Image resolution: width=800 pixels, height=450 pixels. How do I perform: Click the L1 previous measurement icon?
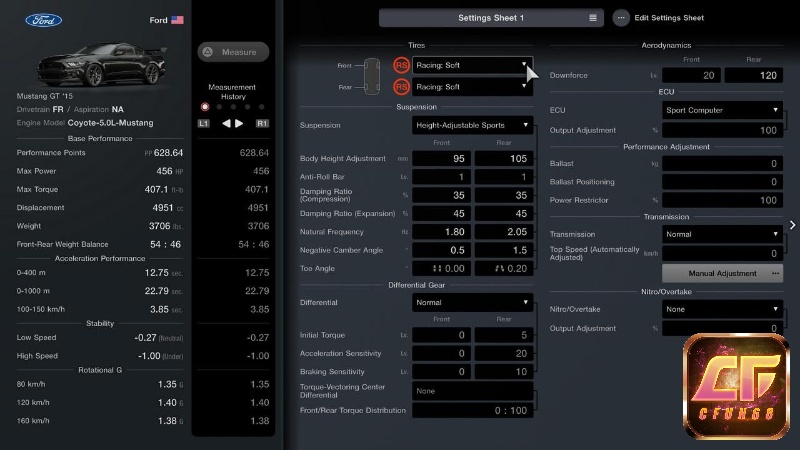tap(204, 123)
